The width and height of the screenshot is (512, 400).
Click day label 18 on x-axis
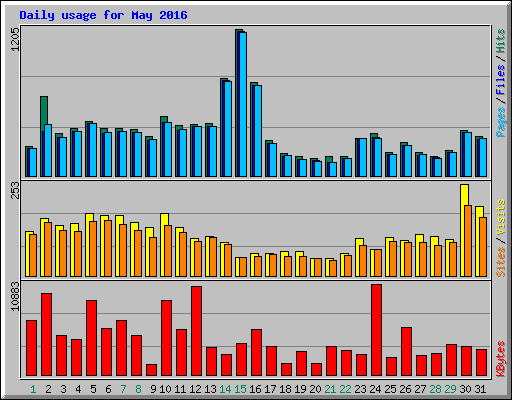pos(285,389)
